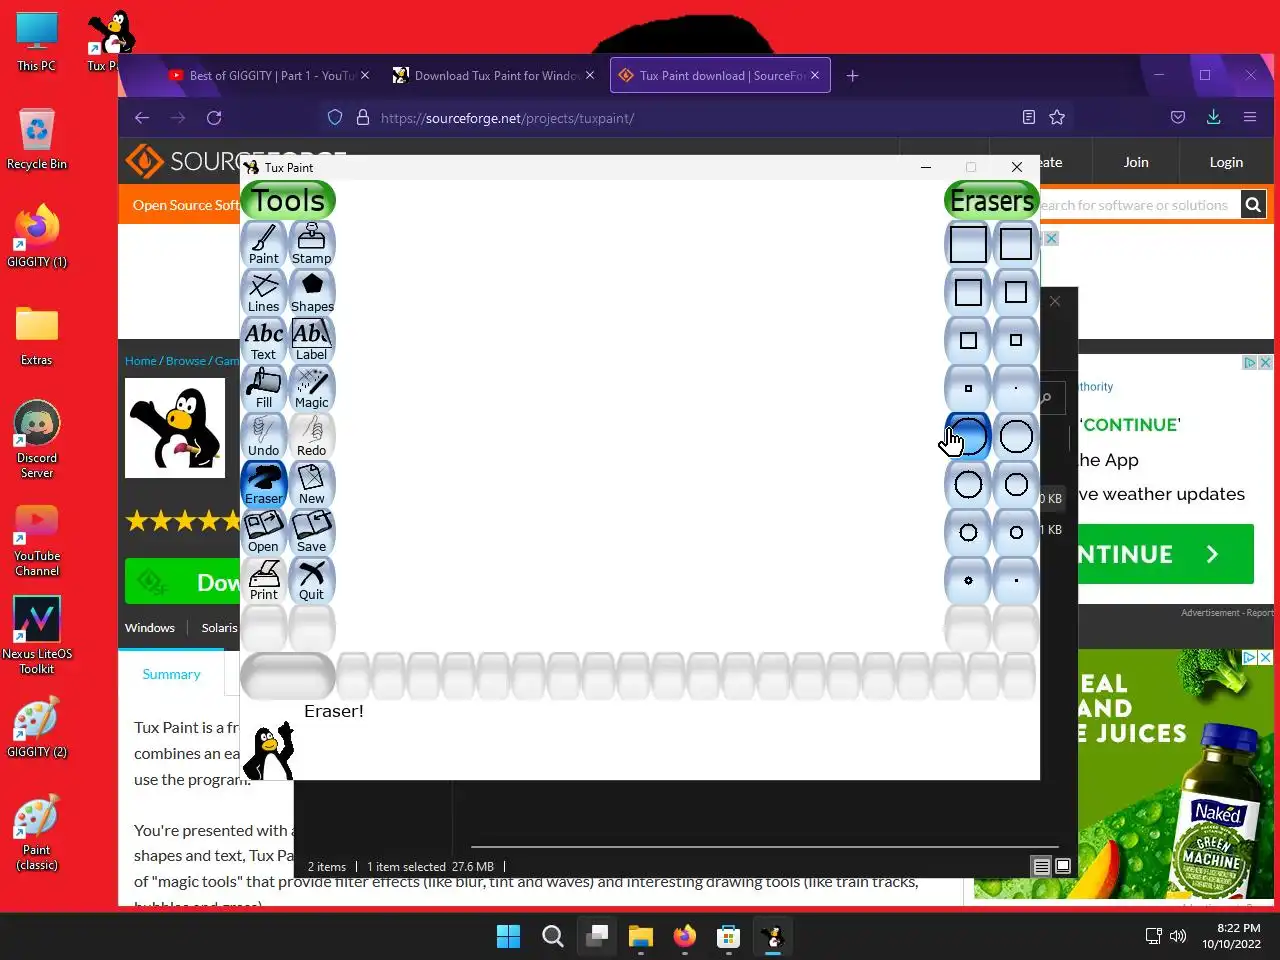Select the Label tool

pos(312,340)
